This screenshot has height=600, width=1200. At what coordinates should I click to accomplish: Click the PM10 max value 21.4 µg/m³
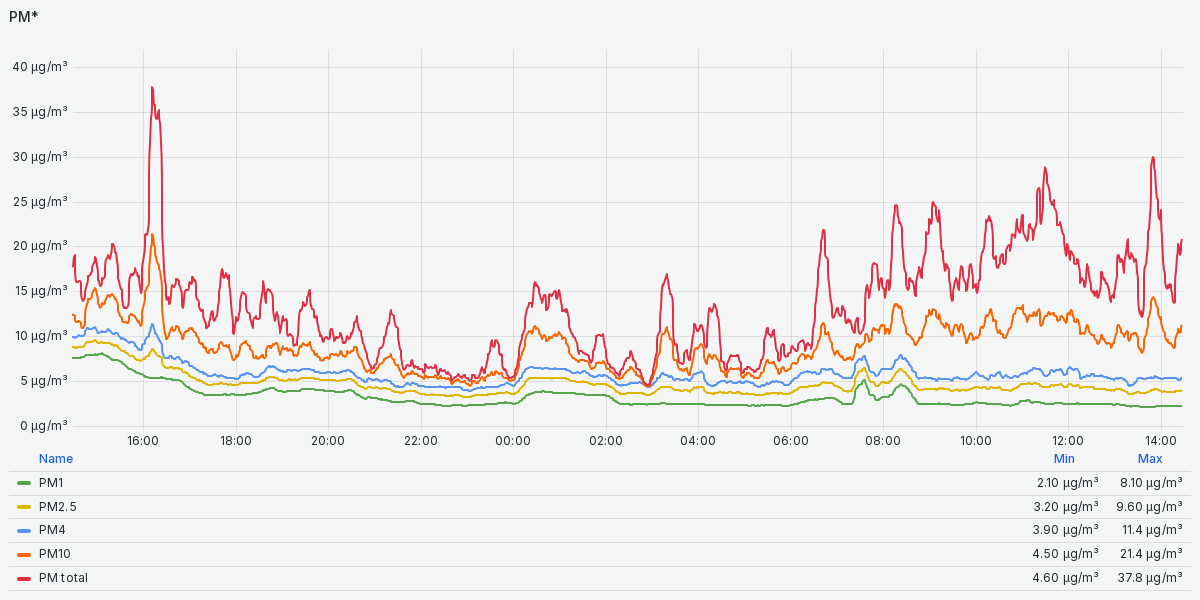1149,554
